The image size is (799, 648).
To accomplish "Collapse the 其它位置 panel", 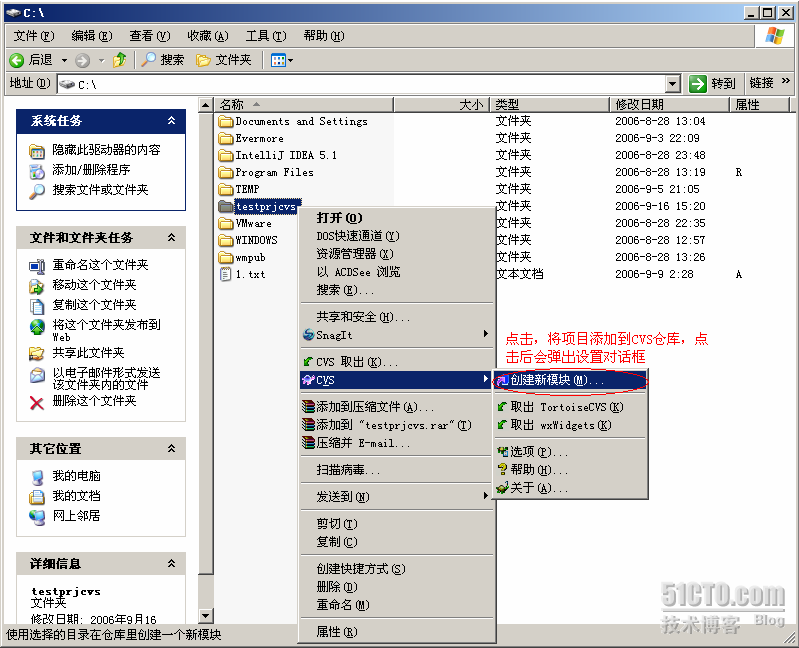I will pyautogui.click(x=171, y=448).
